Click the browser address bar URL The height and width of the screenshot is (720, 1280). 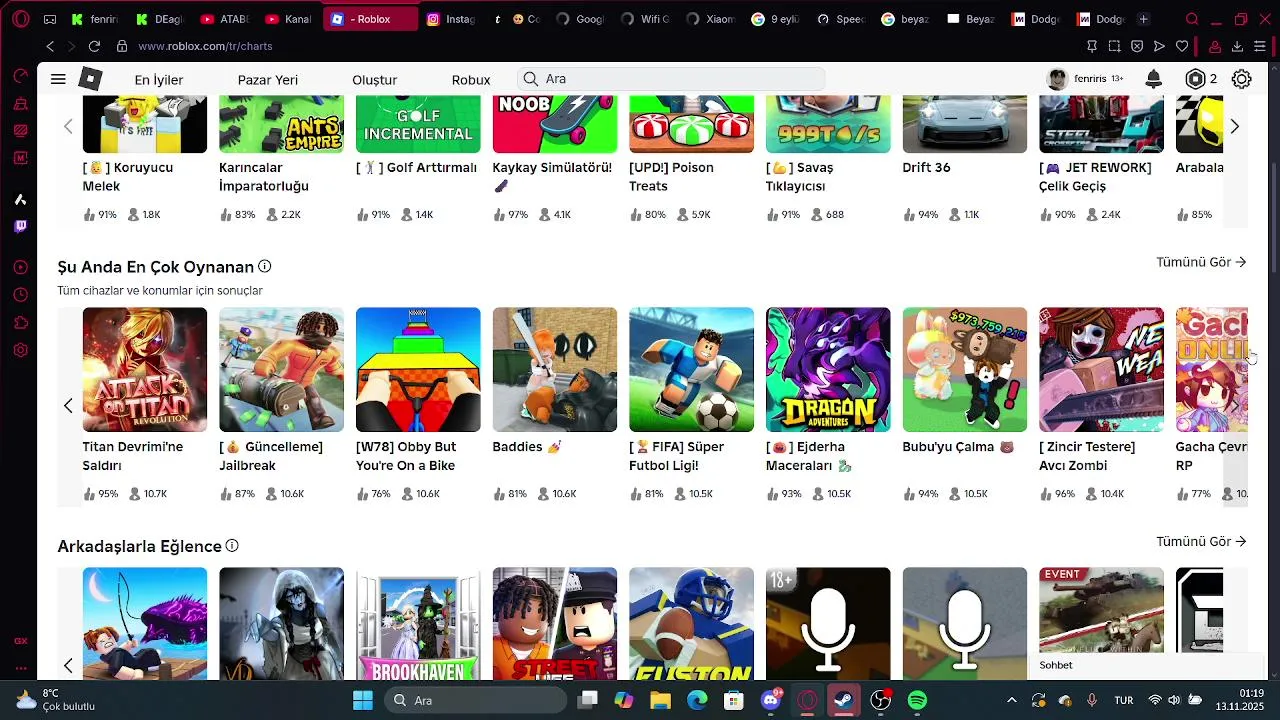[x=205, y=46]
